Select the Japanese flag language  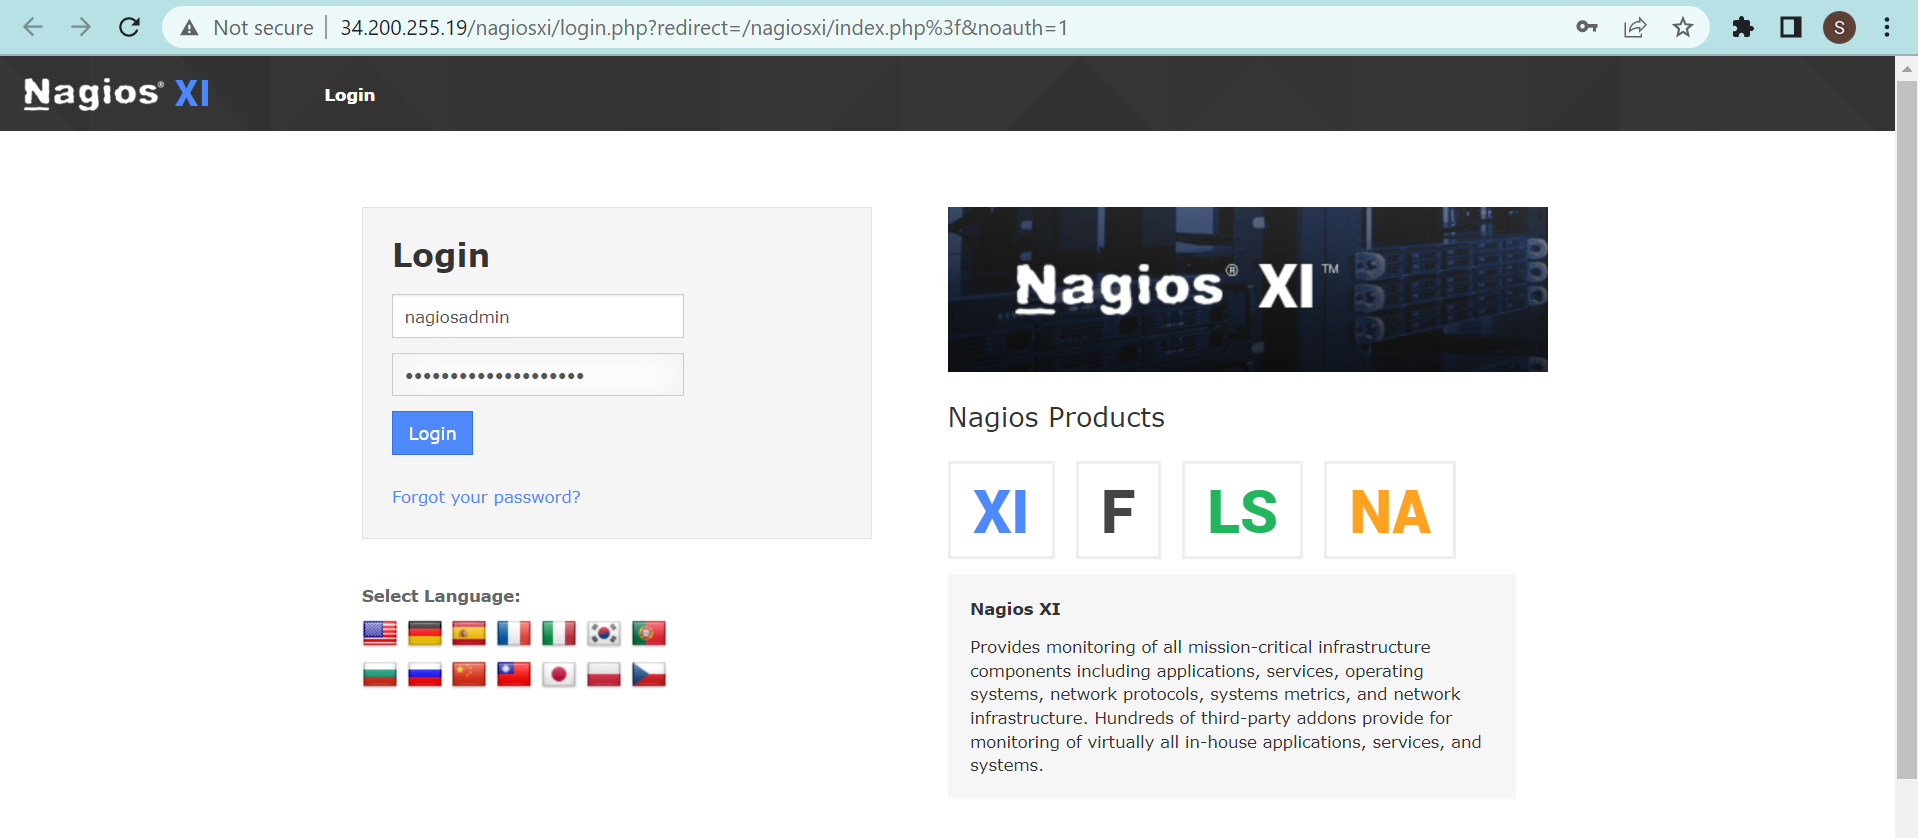[x=559, y=675]
